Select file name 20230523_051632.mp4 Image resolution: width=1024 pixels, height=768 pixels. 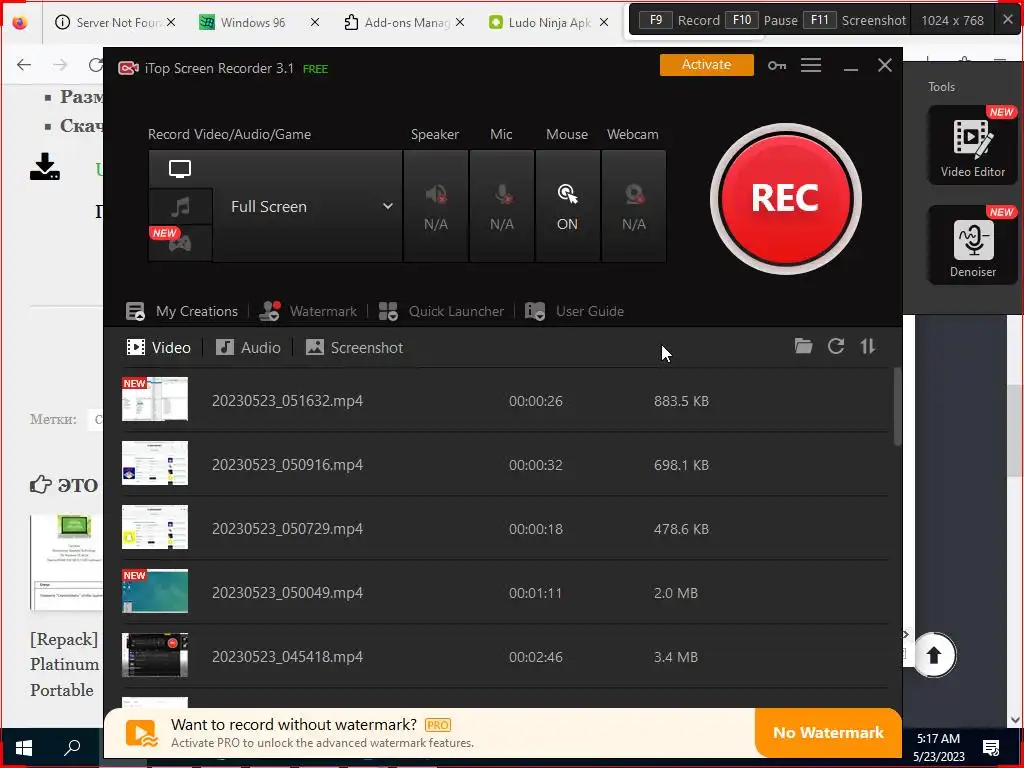(x=287, y=401)
